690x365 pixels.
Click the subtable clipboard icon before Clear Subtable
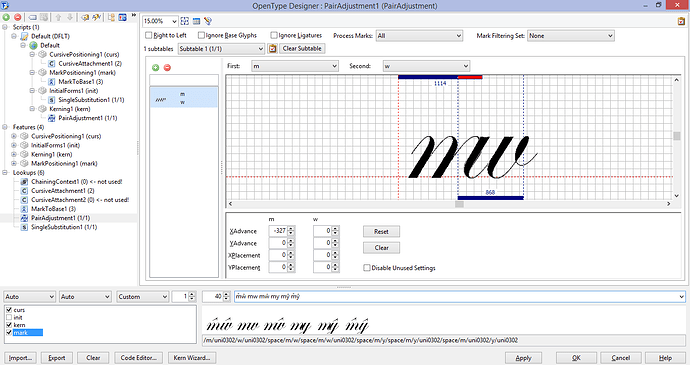point(272,48)
